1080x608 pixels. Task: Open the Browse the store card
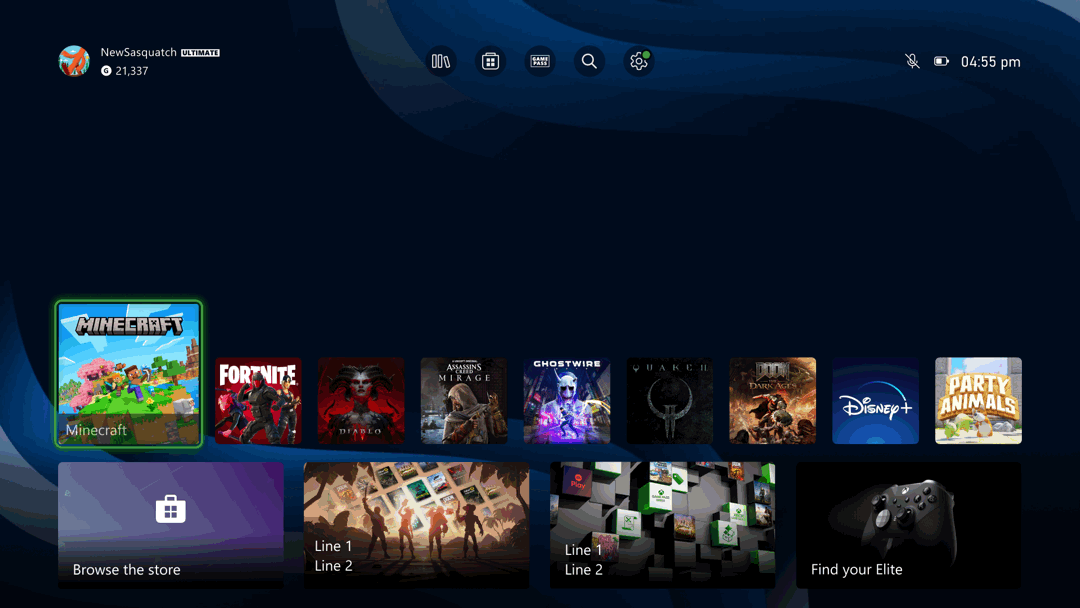171,525
